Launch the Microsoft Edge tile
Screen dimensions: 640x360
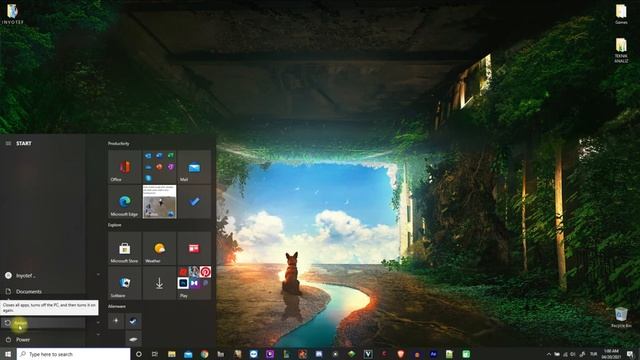point(124,202)
